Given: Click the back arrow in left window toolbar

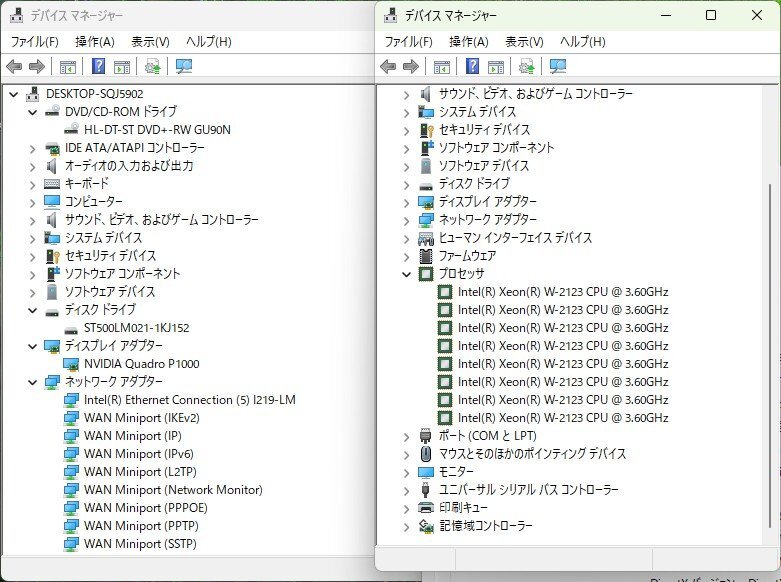Looking at the screenshot, I should 14,67.
